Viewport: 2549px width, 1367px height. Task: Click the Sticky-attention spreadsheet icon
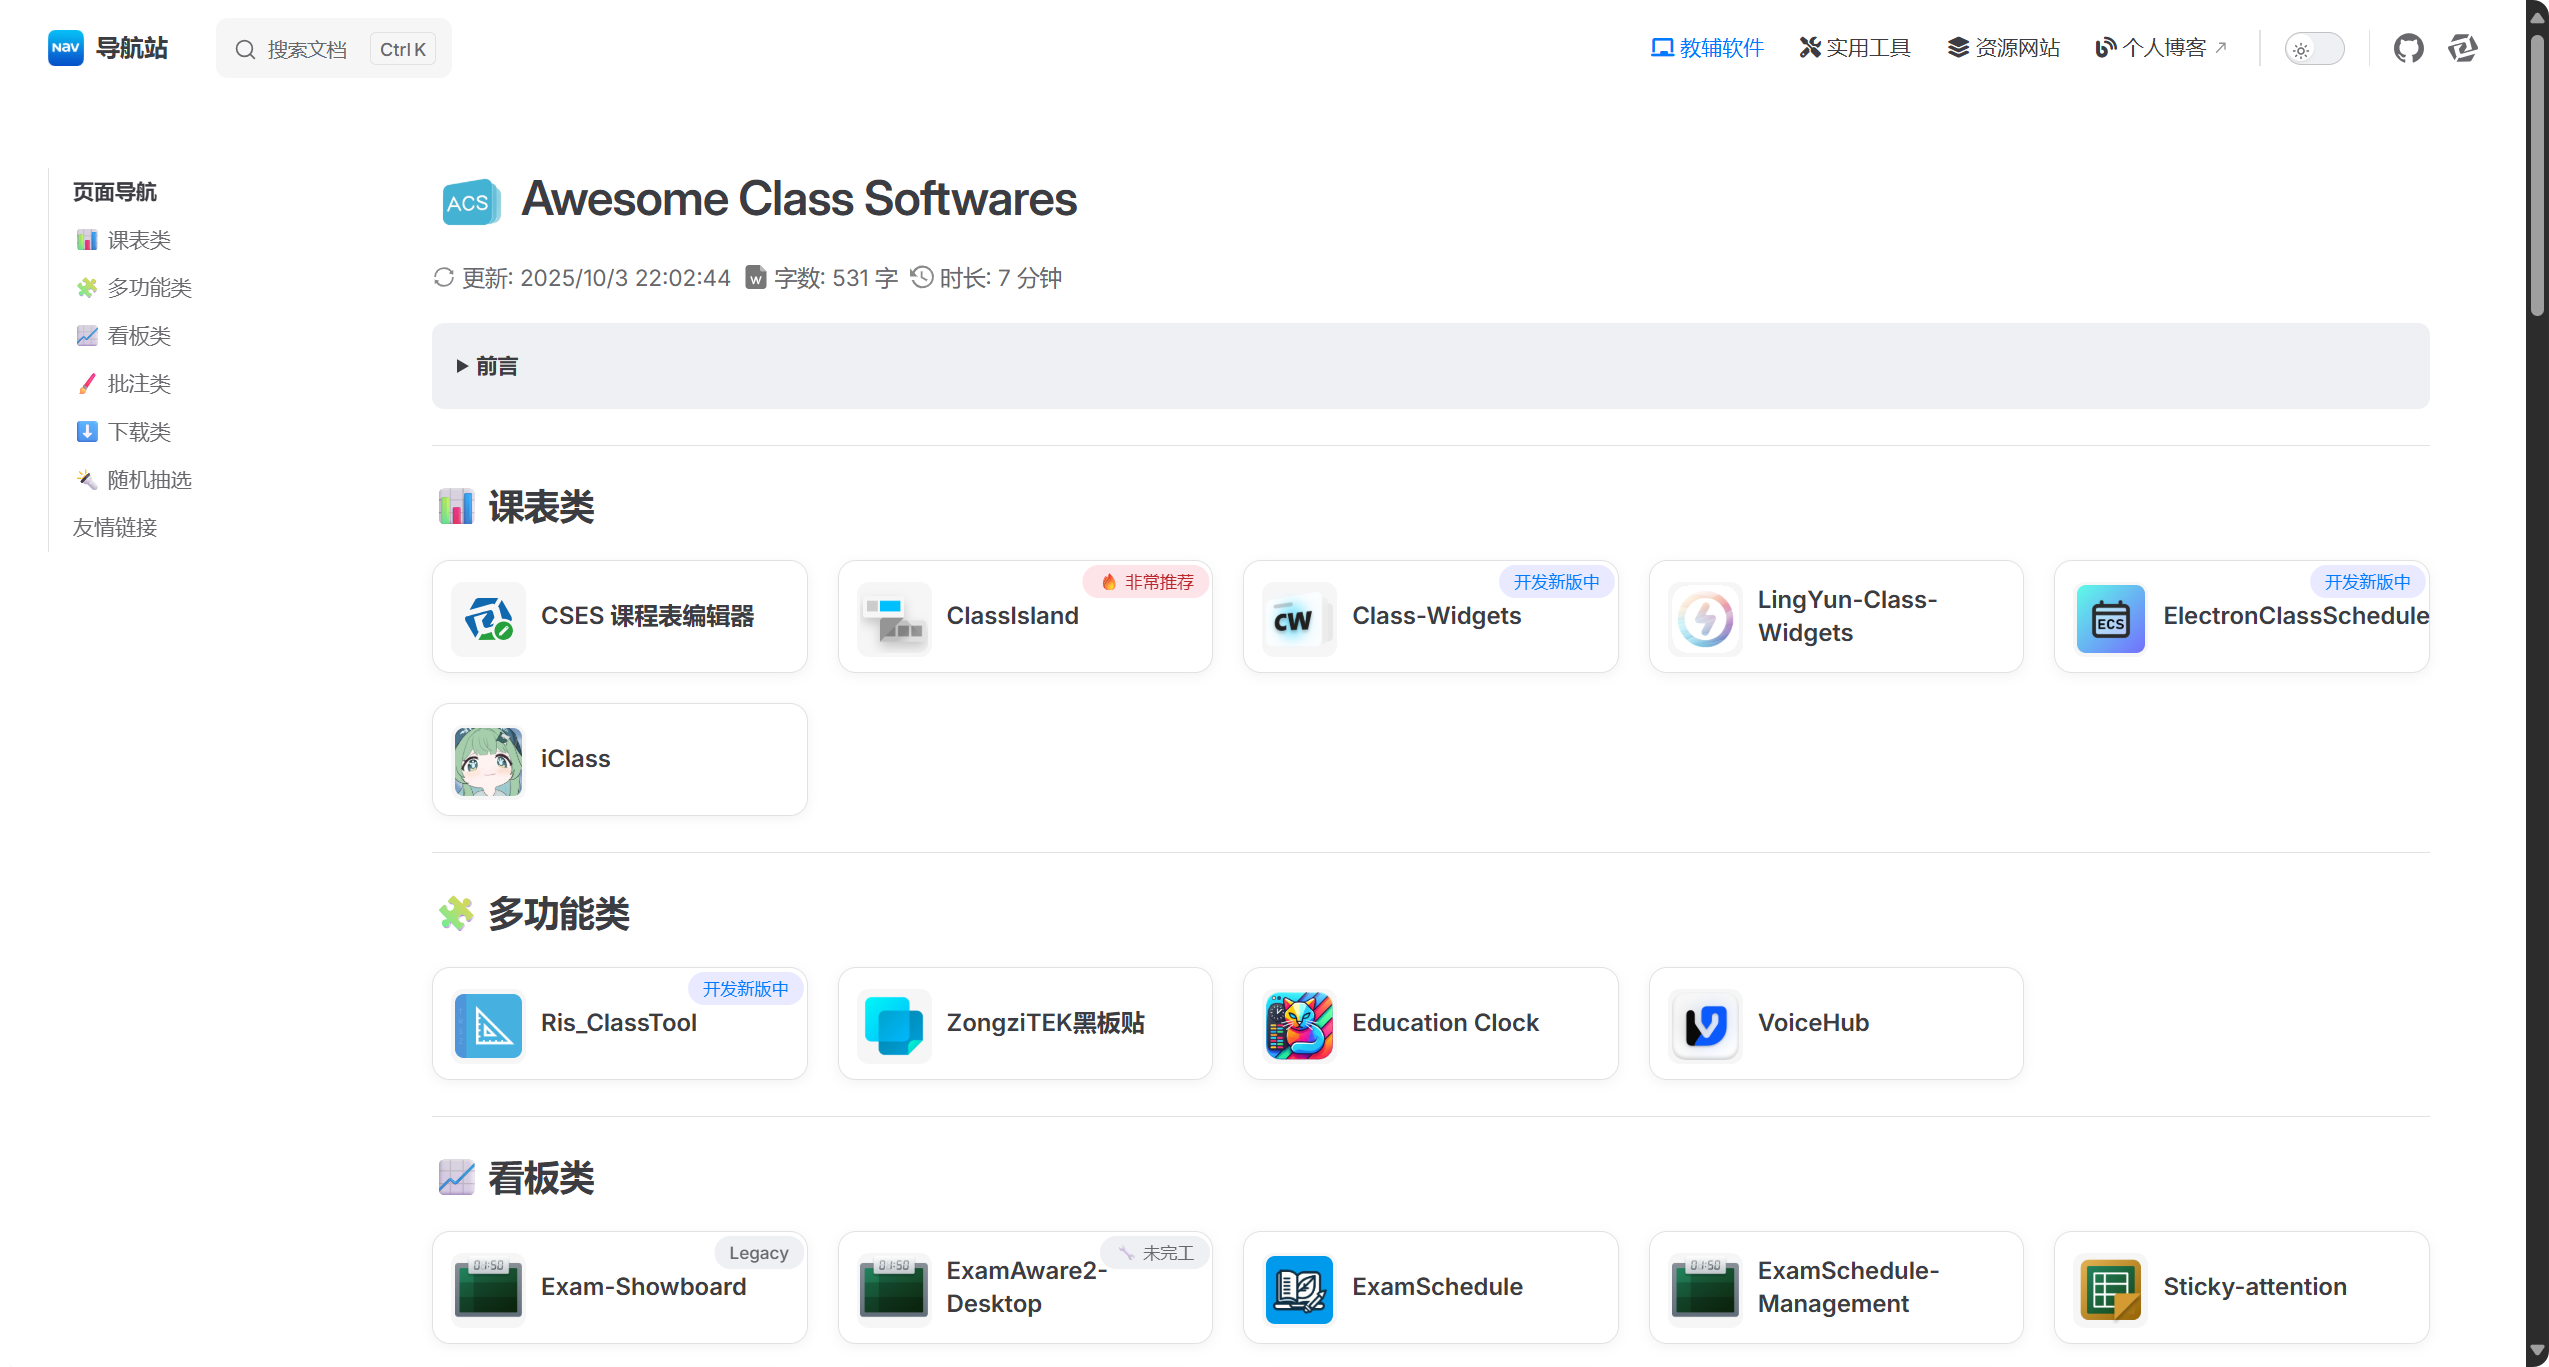[x=2110, y=1288]
